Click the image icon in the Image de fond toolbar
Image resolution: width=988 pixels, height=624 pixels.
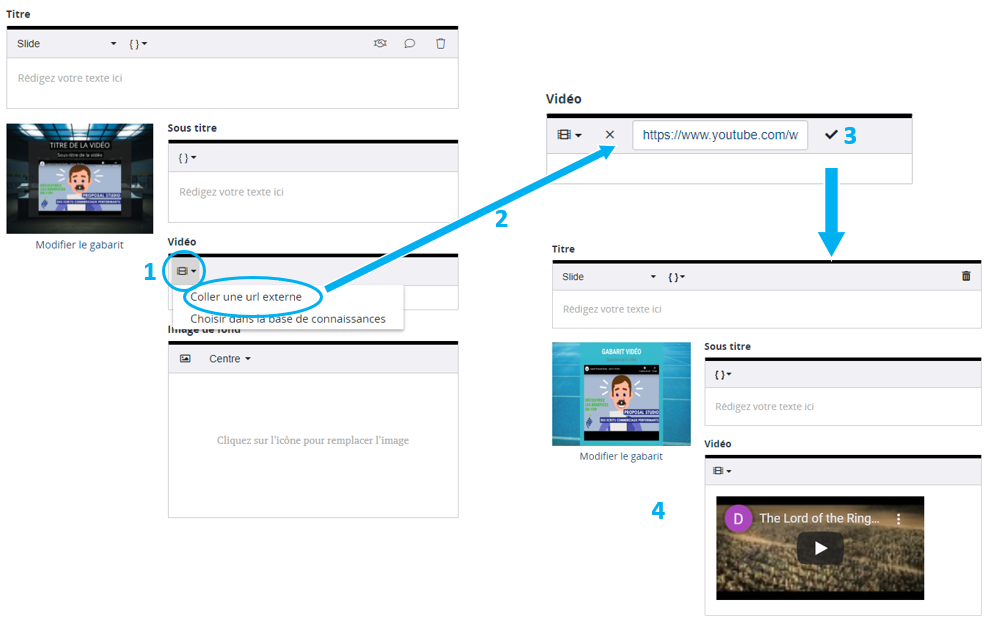point(185,359)
